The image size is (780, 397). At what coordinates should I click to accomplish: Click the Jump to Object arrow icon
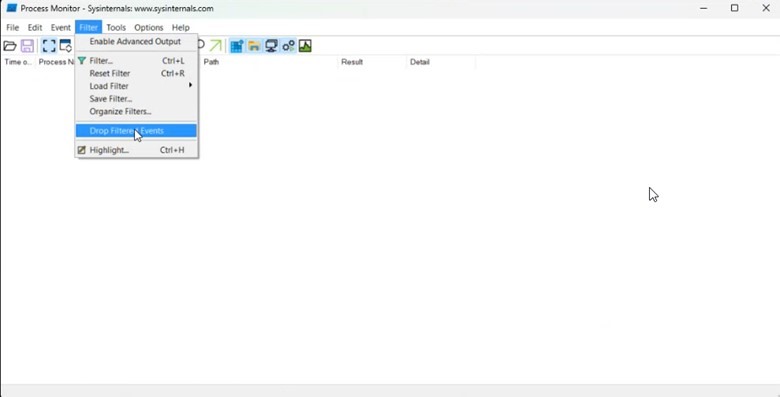pyautogui.click(x=215, y=46)
